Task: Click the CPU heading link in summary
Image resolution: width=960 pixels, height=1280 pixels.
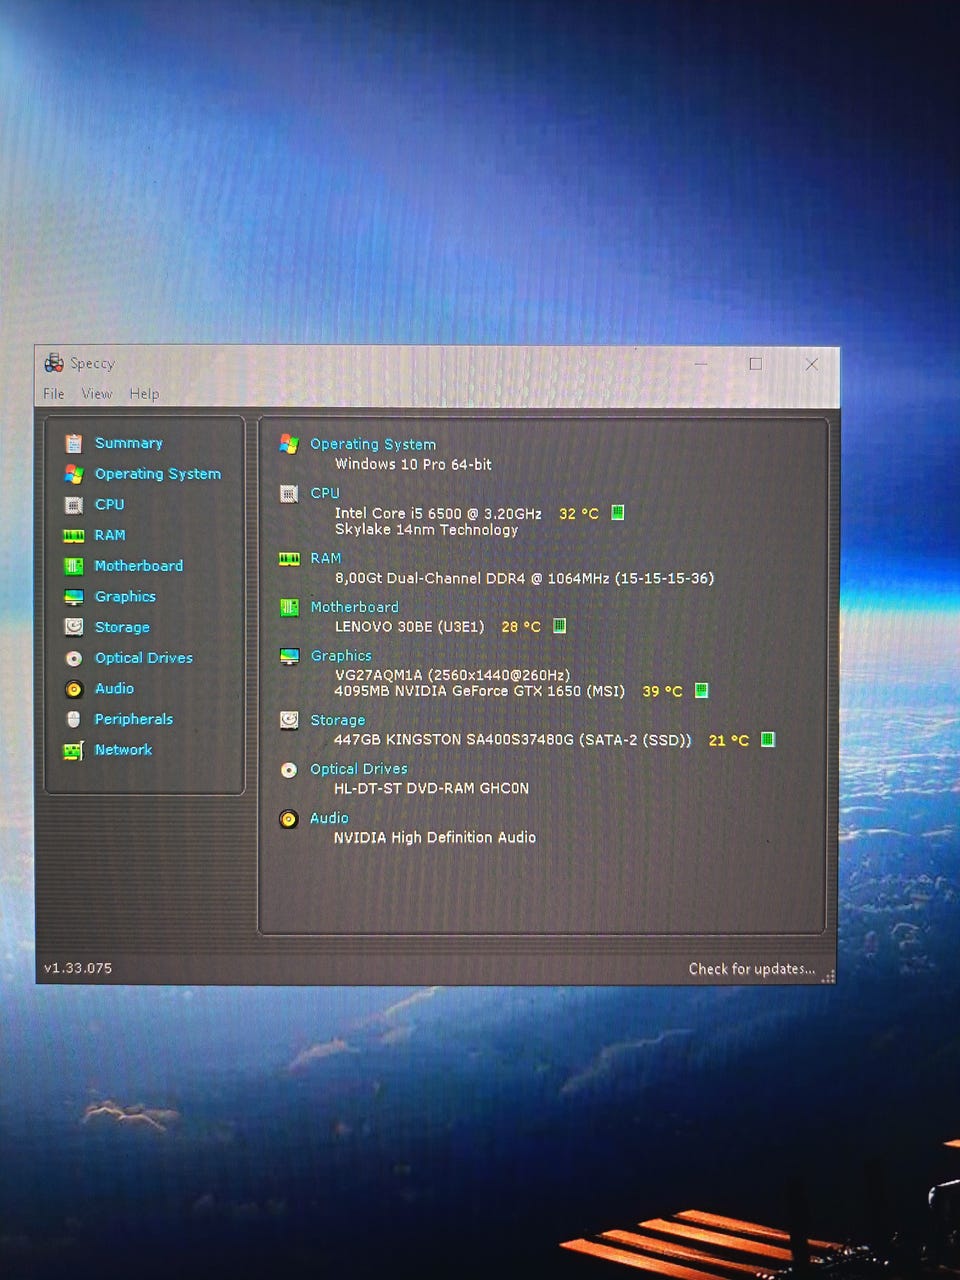Action: pyautogui.click(x=325, y=493)
